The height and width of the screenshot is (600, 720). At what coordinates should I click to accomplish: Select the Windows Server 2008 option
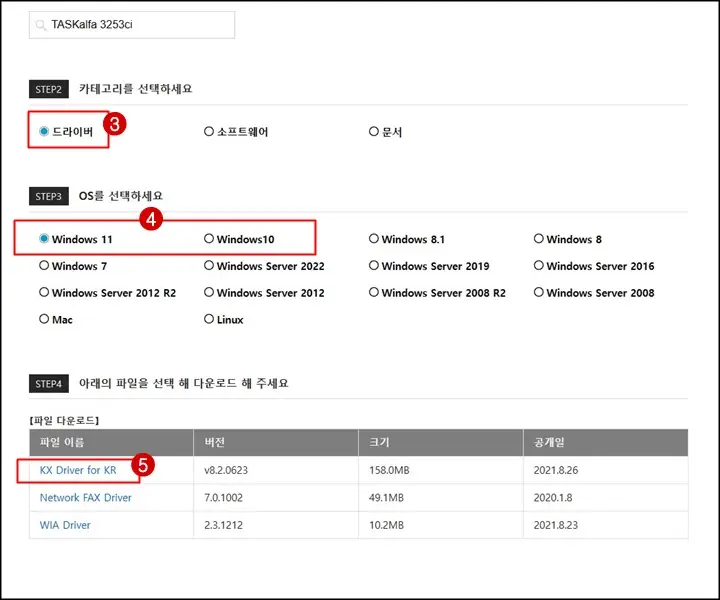tap(539, 292)
